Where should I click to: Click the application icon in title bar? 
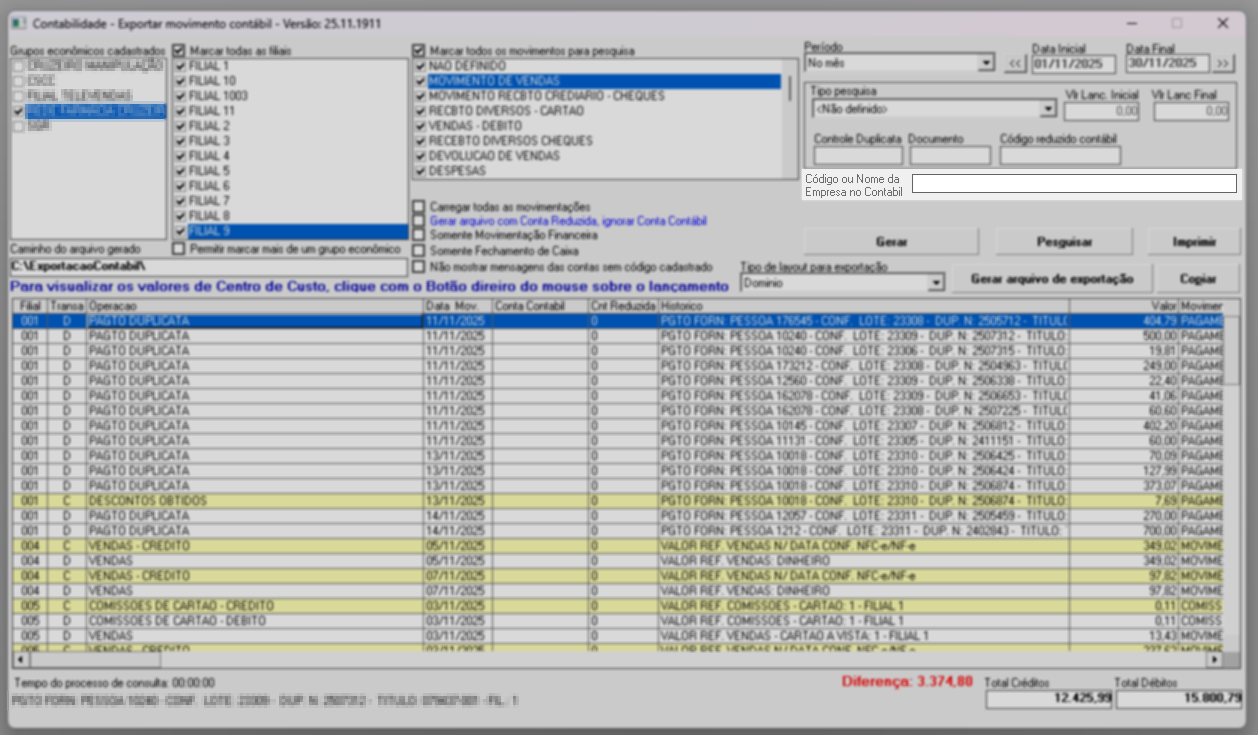(18, 22)
